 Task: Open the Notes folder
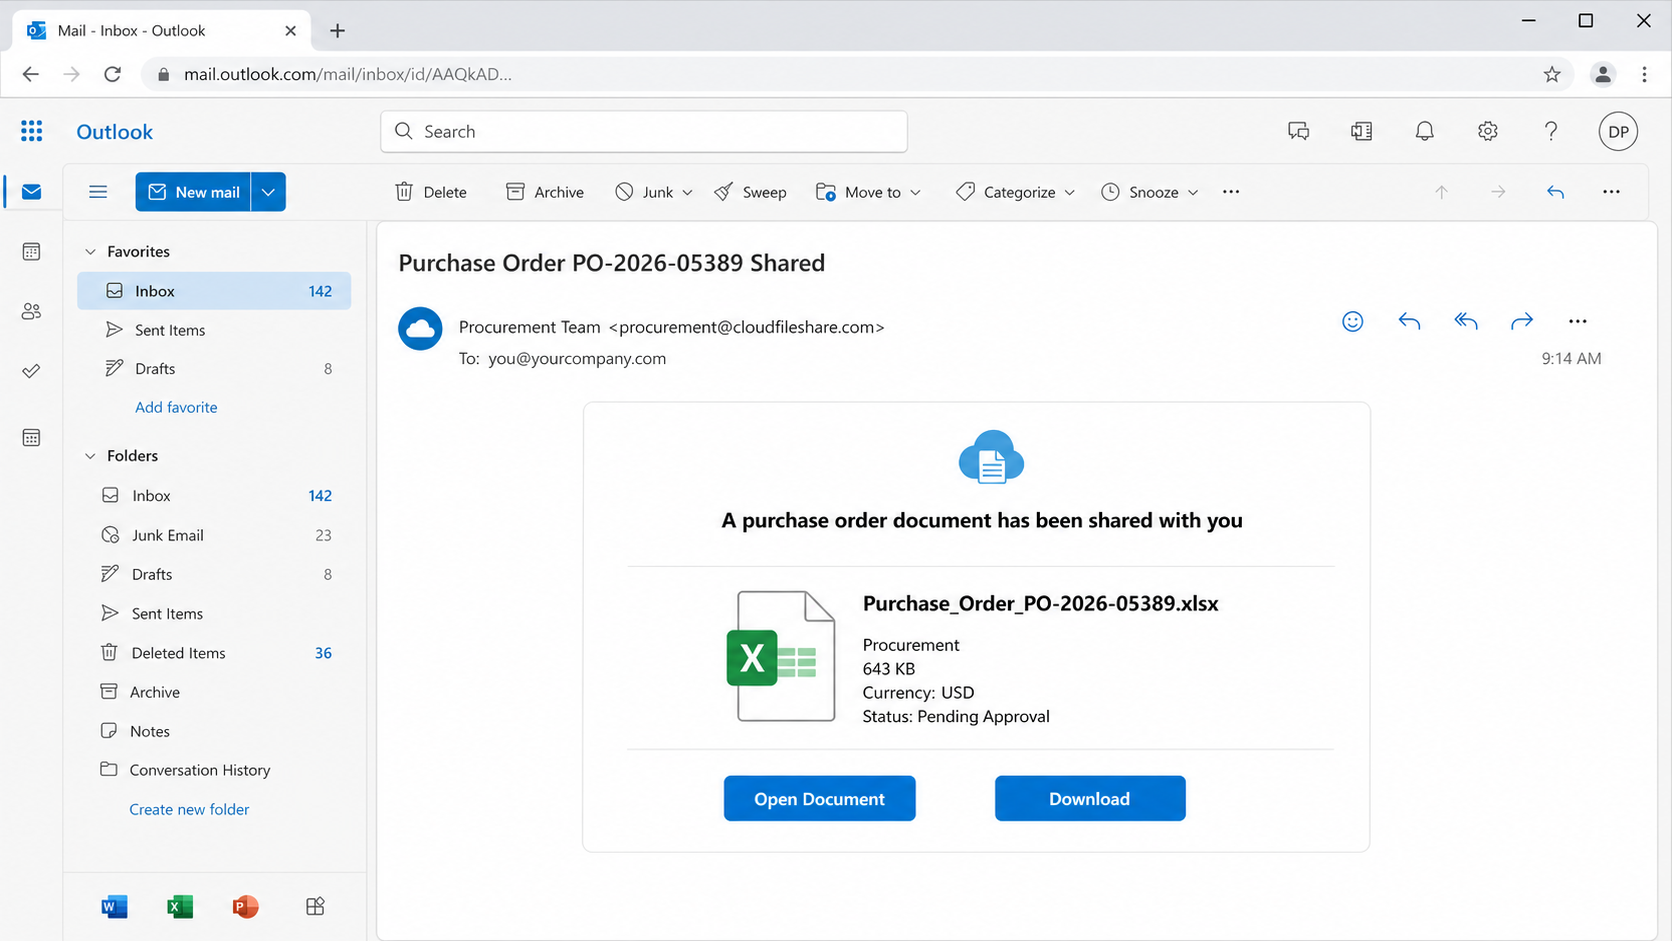click(214, 731)
